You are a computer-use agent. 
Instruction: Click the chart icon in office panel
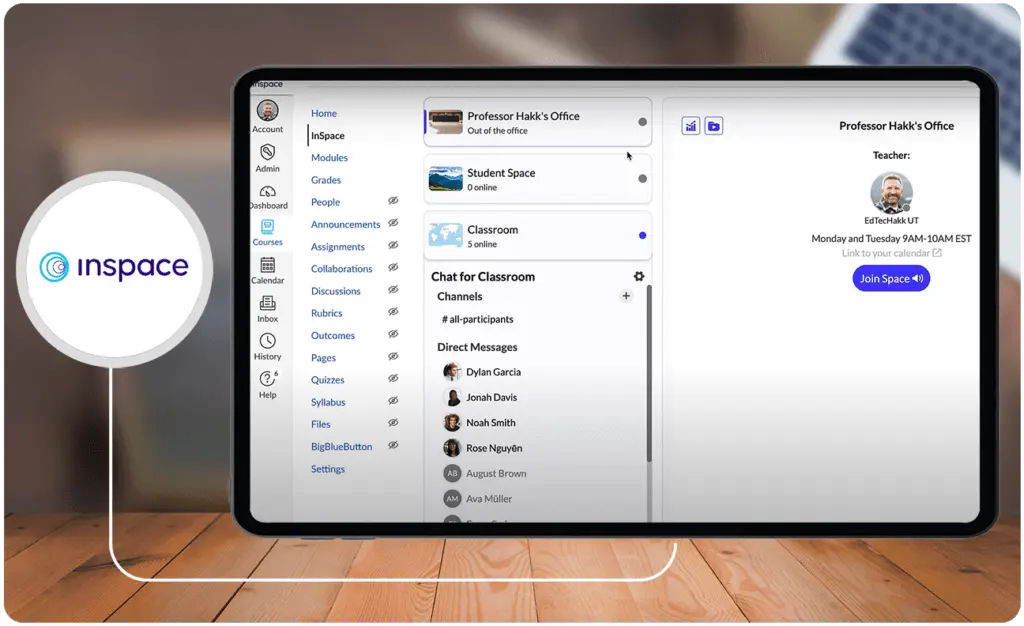(x=691, y=126)
